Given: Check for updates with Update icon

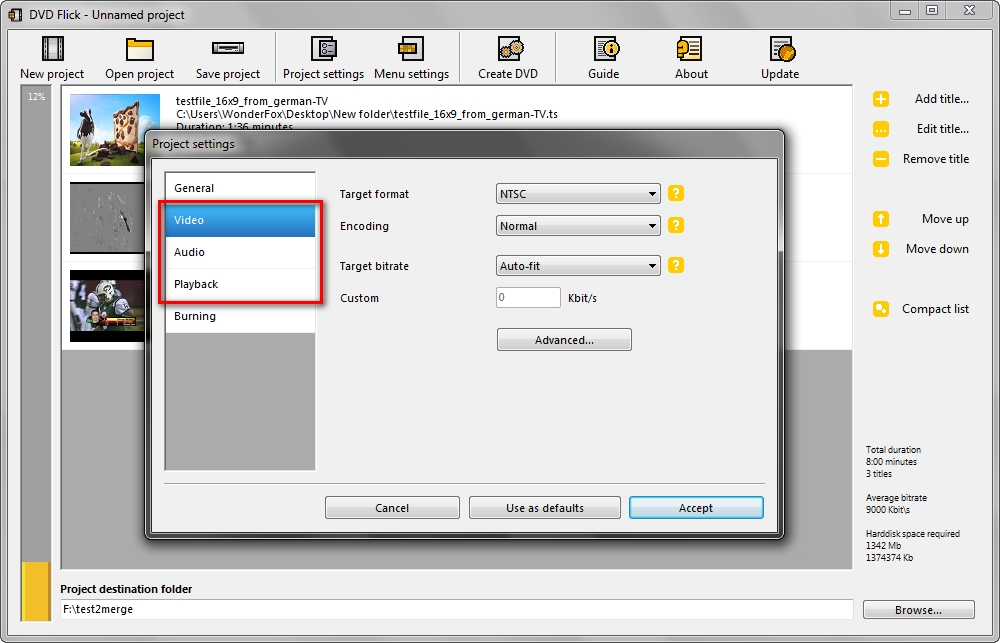Looking at the screenshot, I should 781,49.
